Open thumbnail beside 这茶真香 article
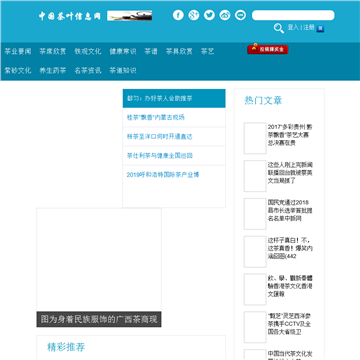The height and width of the screenshot is (360, 360). pyautogui.click(x=255, y=252)
